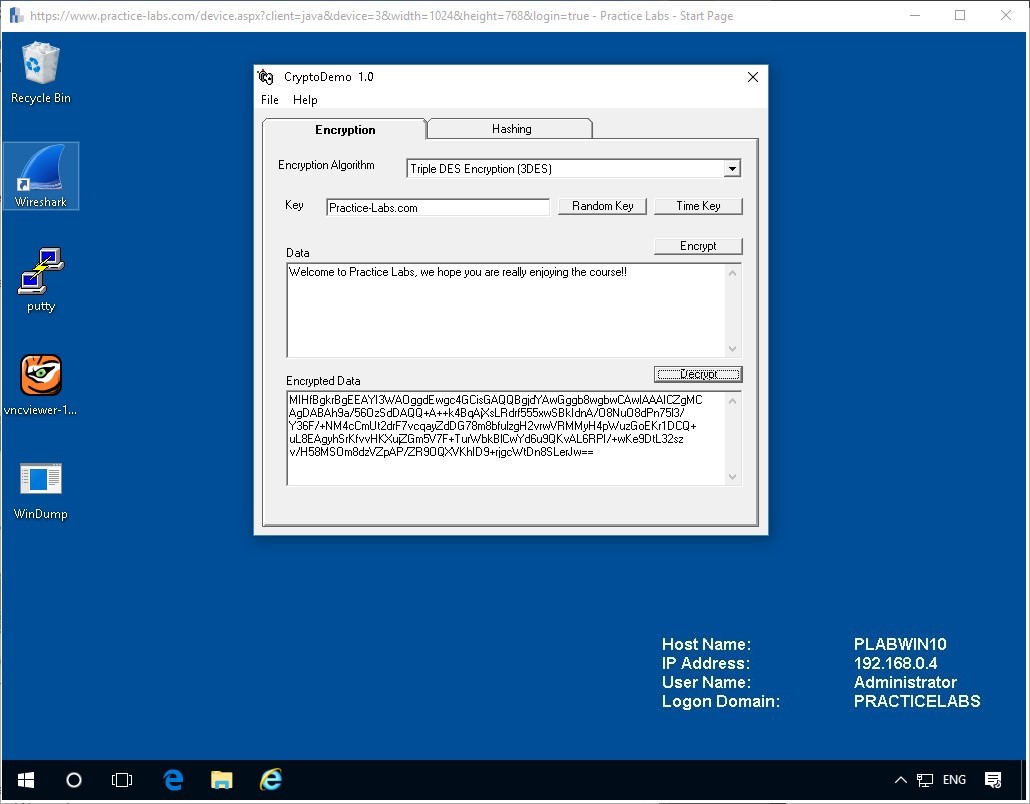Click inside the Key input field
Image resolution: width=1030 pixels, height=804 pixels.
point(437,206)
